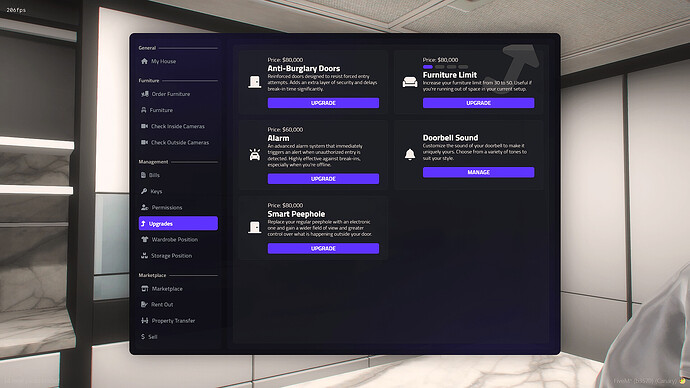The width and height of the screenshot is (690, 388).
Task: Open My House page
Action: [178, 61]
